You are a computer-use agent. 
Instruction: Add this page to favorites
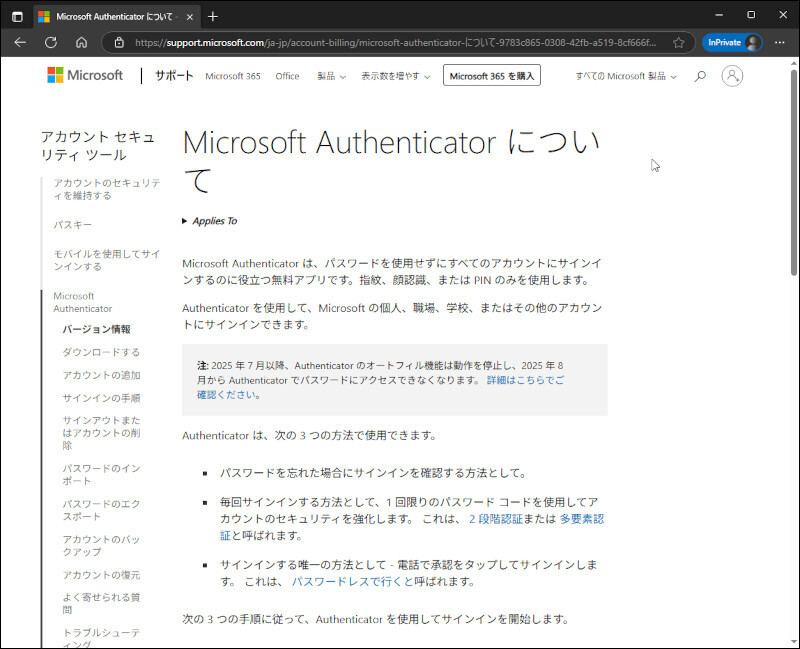point(679,42)
